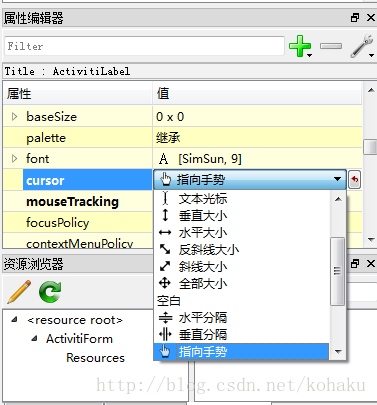Collapse the ActivitiForm tree node
Image resolution: width=377 pixels, height=405 pixels.
tap(34, 338)
